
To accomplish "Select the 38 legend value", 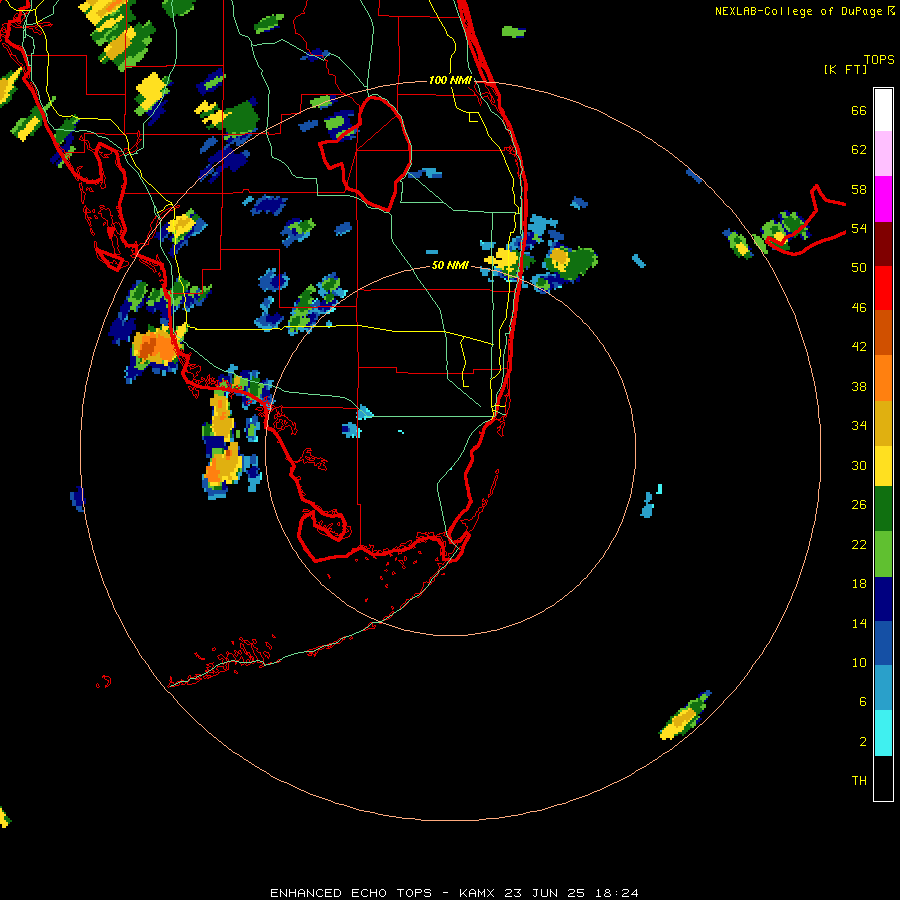I will pyautogui.click(x=859, y=386).
